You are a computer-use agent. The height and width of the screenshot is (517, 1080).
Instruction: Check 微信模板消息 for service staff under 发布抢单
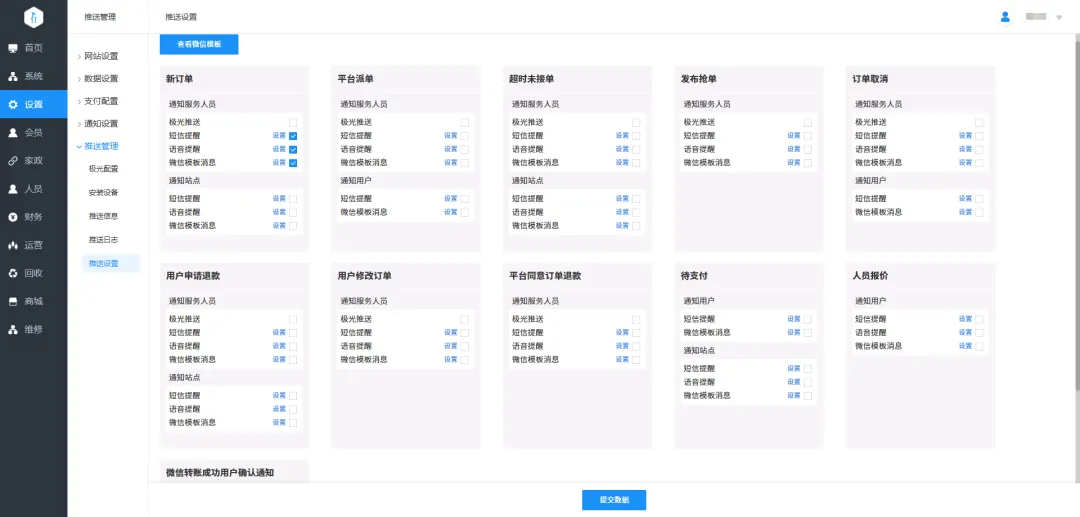tap(808, 162)
